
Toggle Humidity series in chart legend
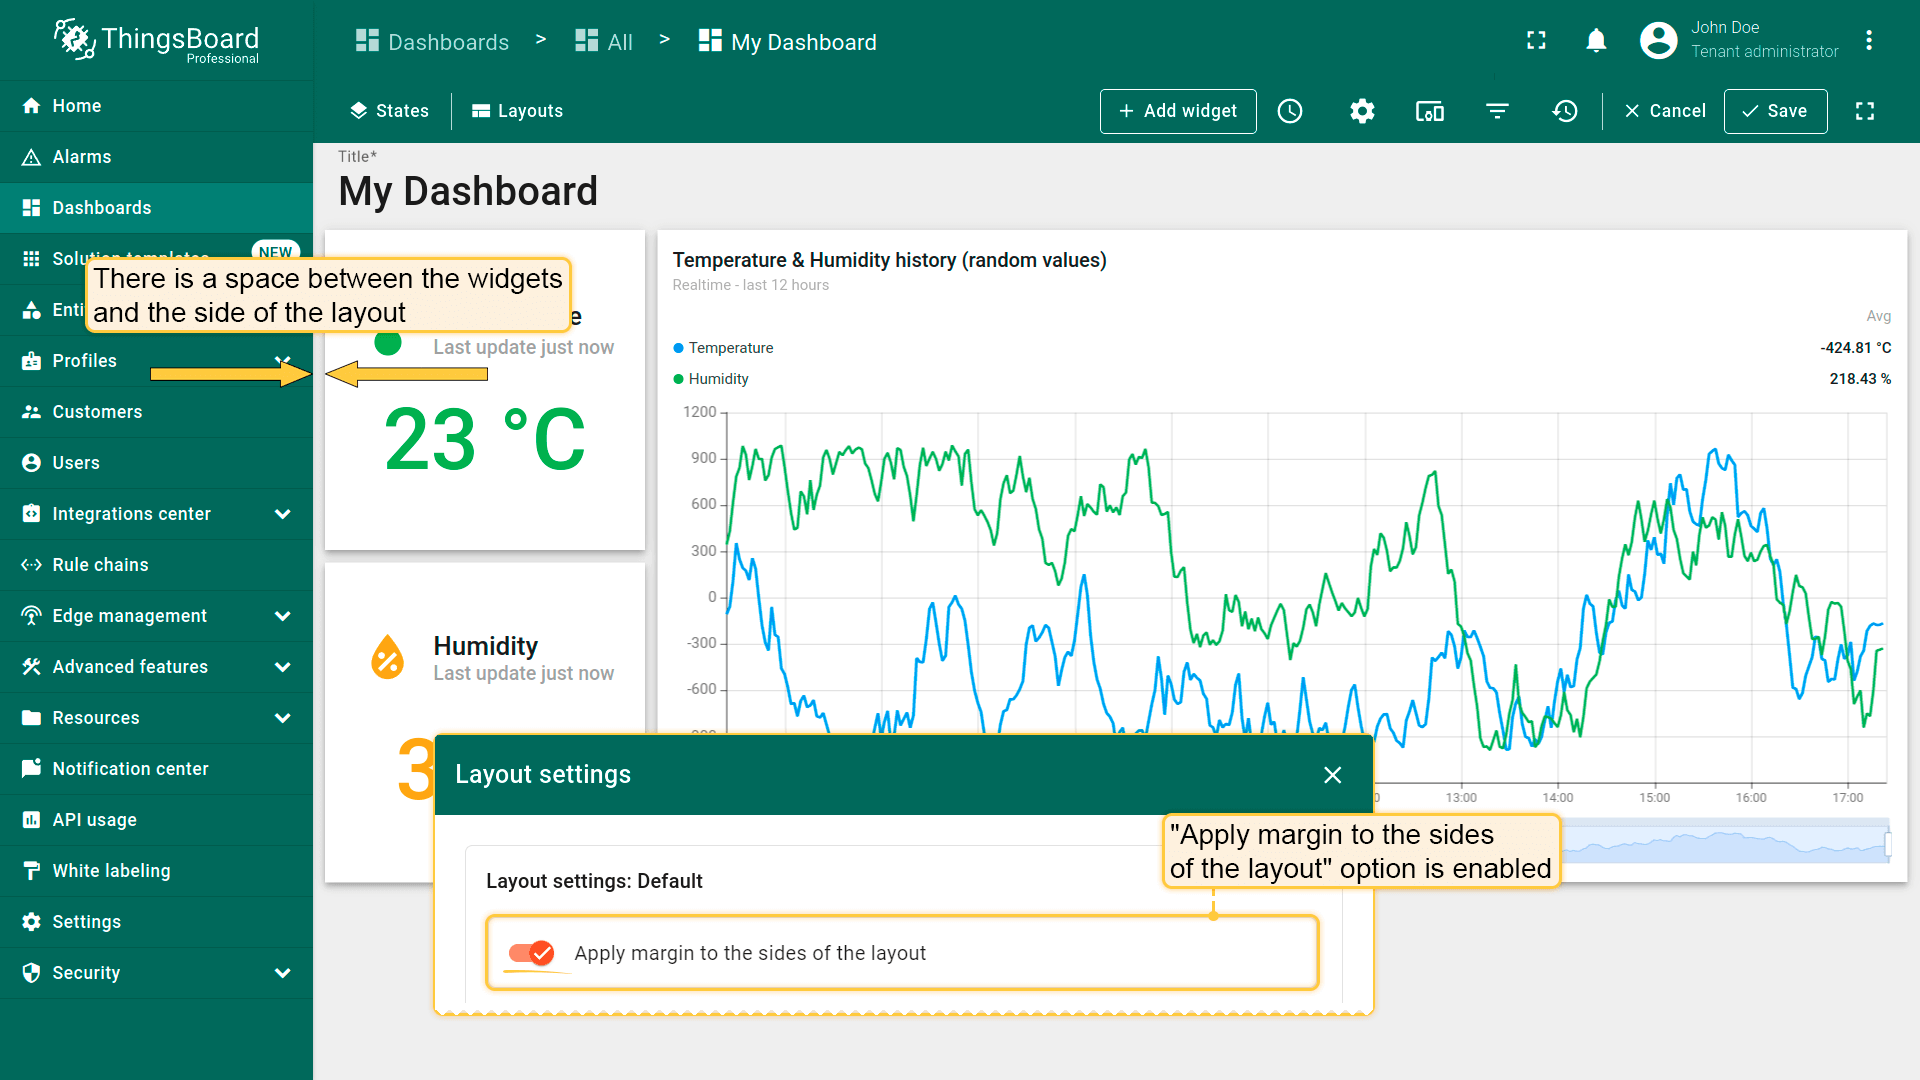pyautogui.click(x=718, y=379)
